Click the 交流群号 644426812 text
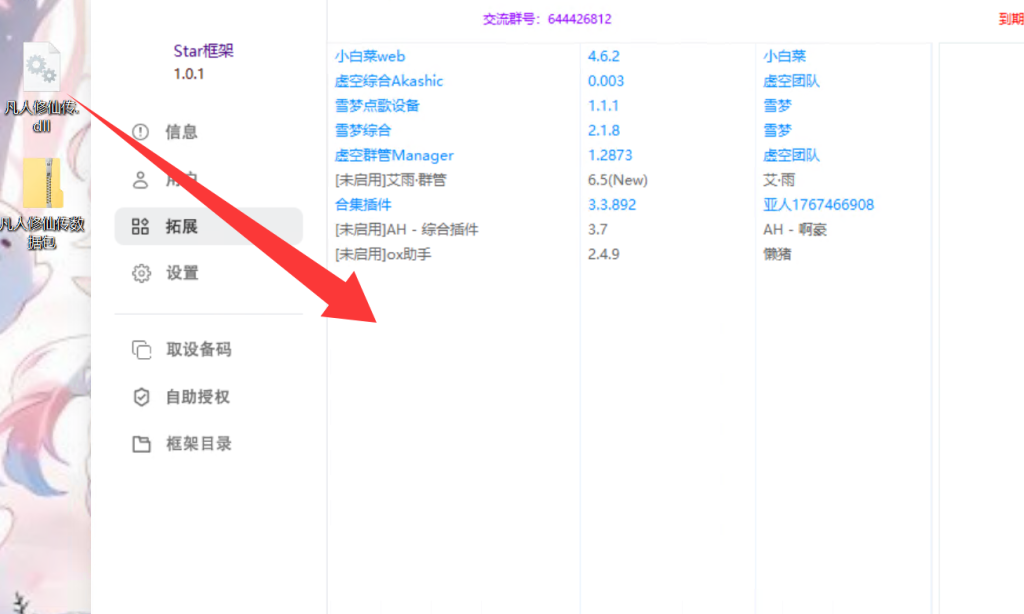 [x=547, y=19]
